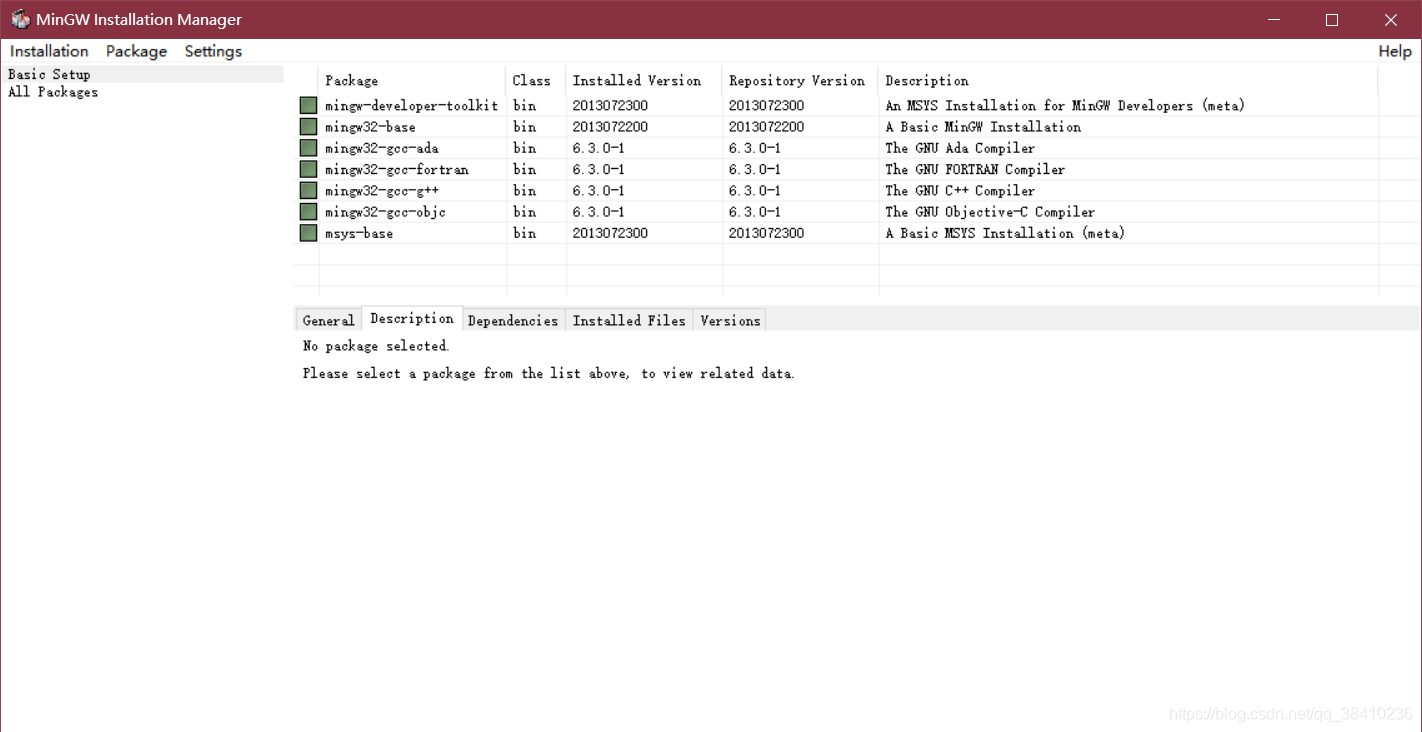
Task: Select the mingw32-base package name
Action: (370, 127)
